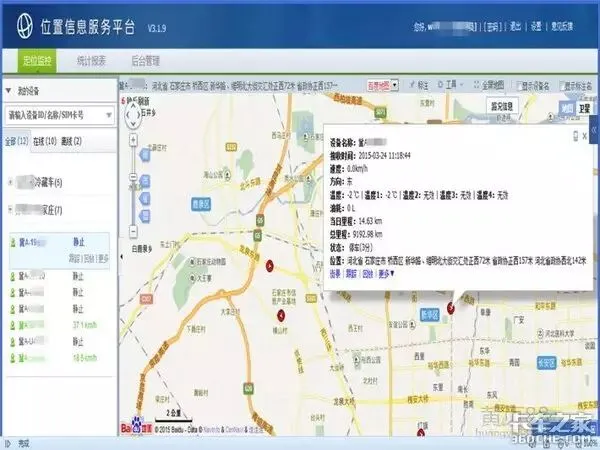Enable the 显示标注名 checkbox
600x450 pixels.
tap(562, 86)
